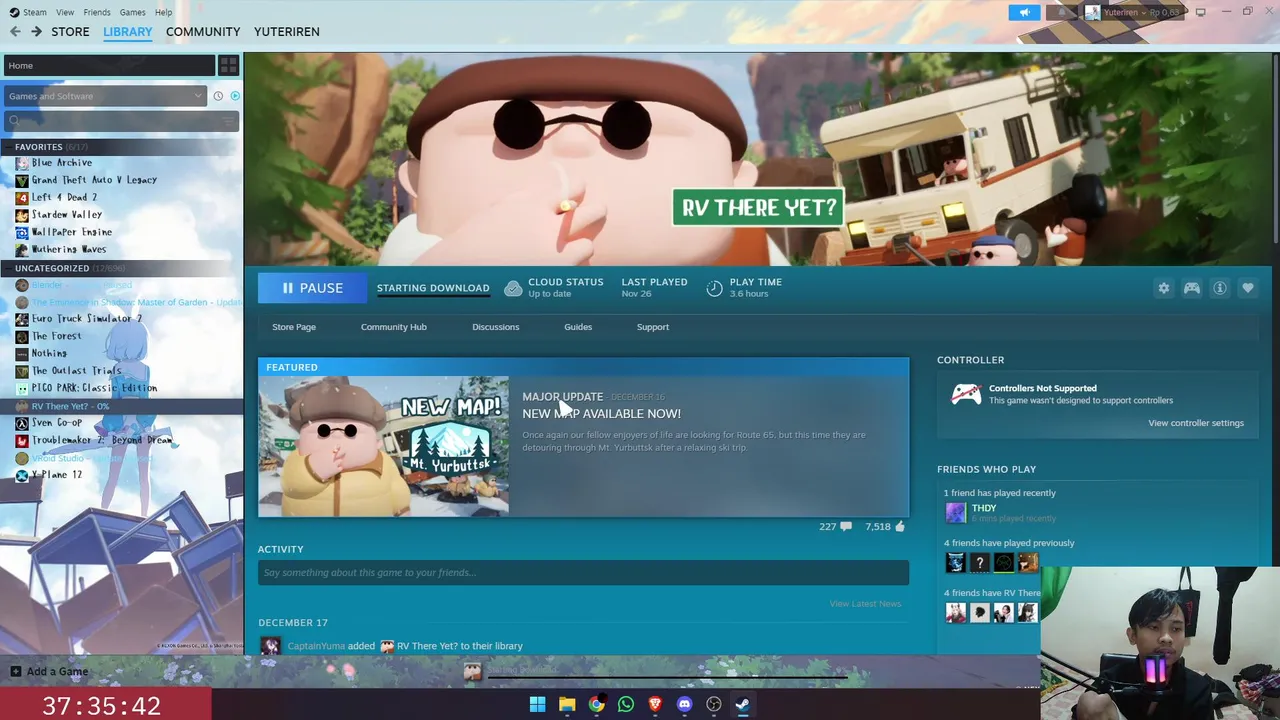Screen dimensions: 1280x720
Task: Click the activity status text box
Action: [x=583, y=572]
